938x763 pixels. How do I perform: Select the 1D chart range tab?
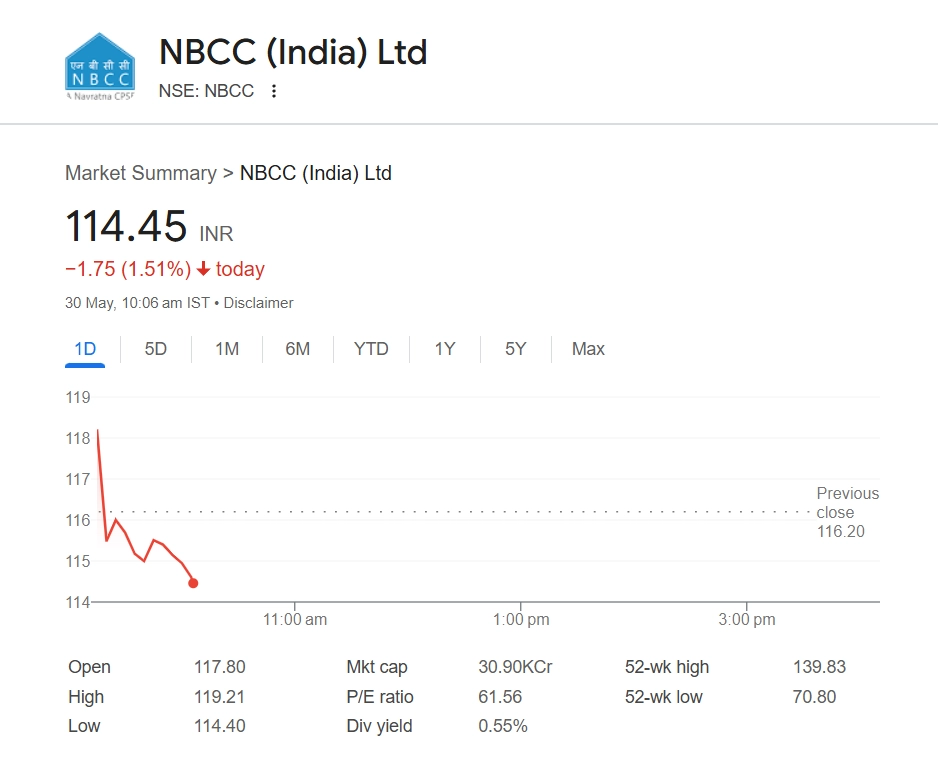[85, 349]
